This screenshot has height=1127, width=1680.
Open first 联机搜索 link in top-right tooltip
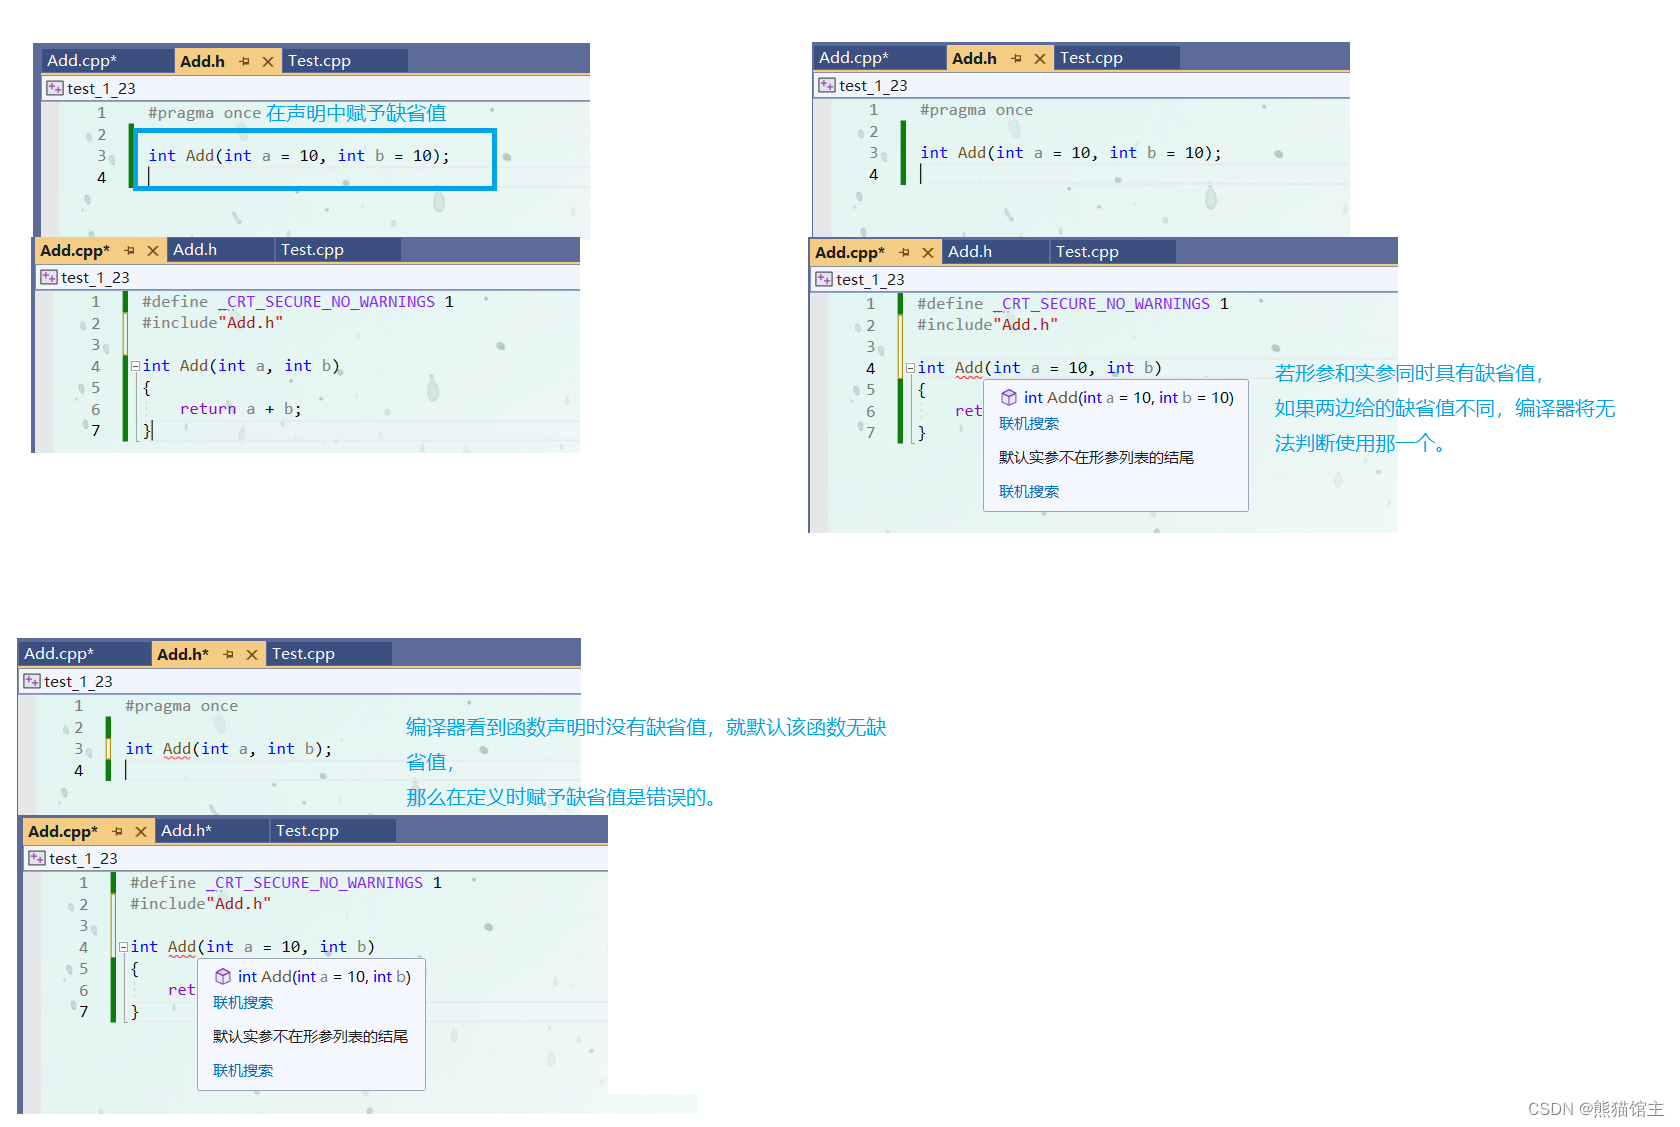click(x=1029, y=424)
